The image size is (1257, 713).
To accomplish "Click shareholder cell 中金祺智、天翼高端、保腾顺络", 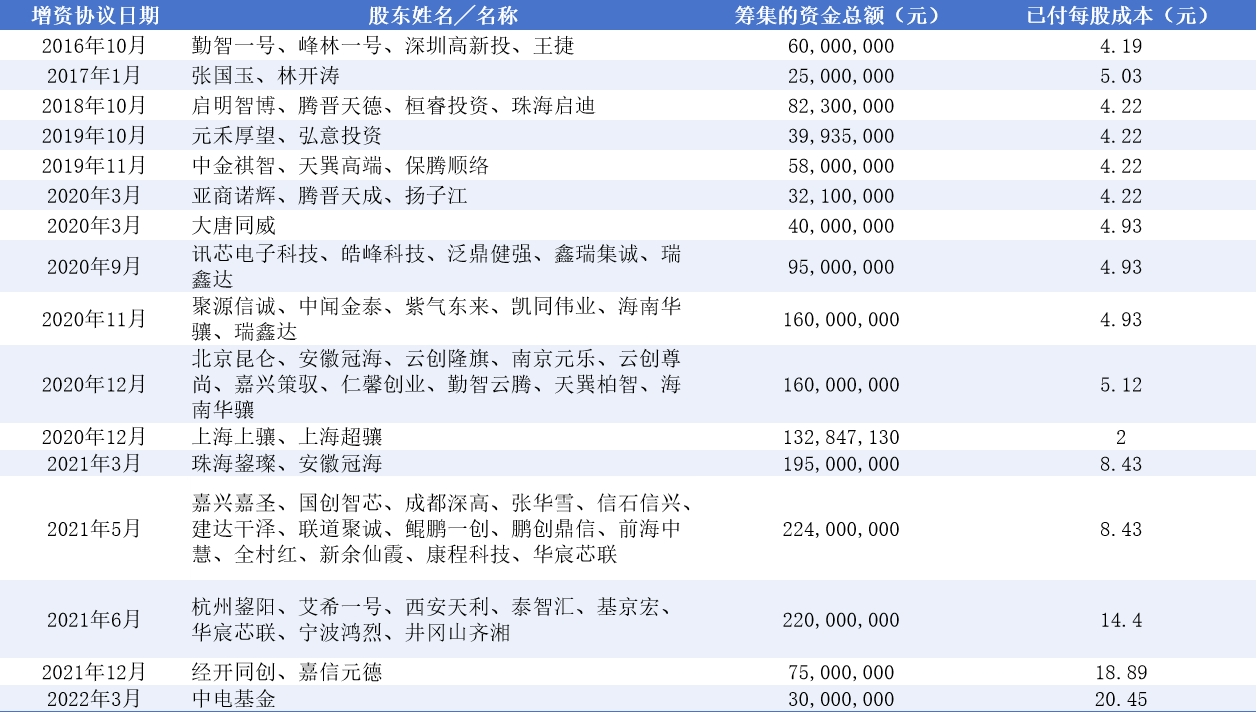I will (340, 166).
